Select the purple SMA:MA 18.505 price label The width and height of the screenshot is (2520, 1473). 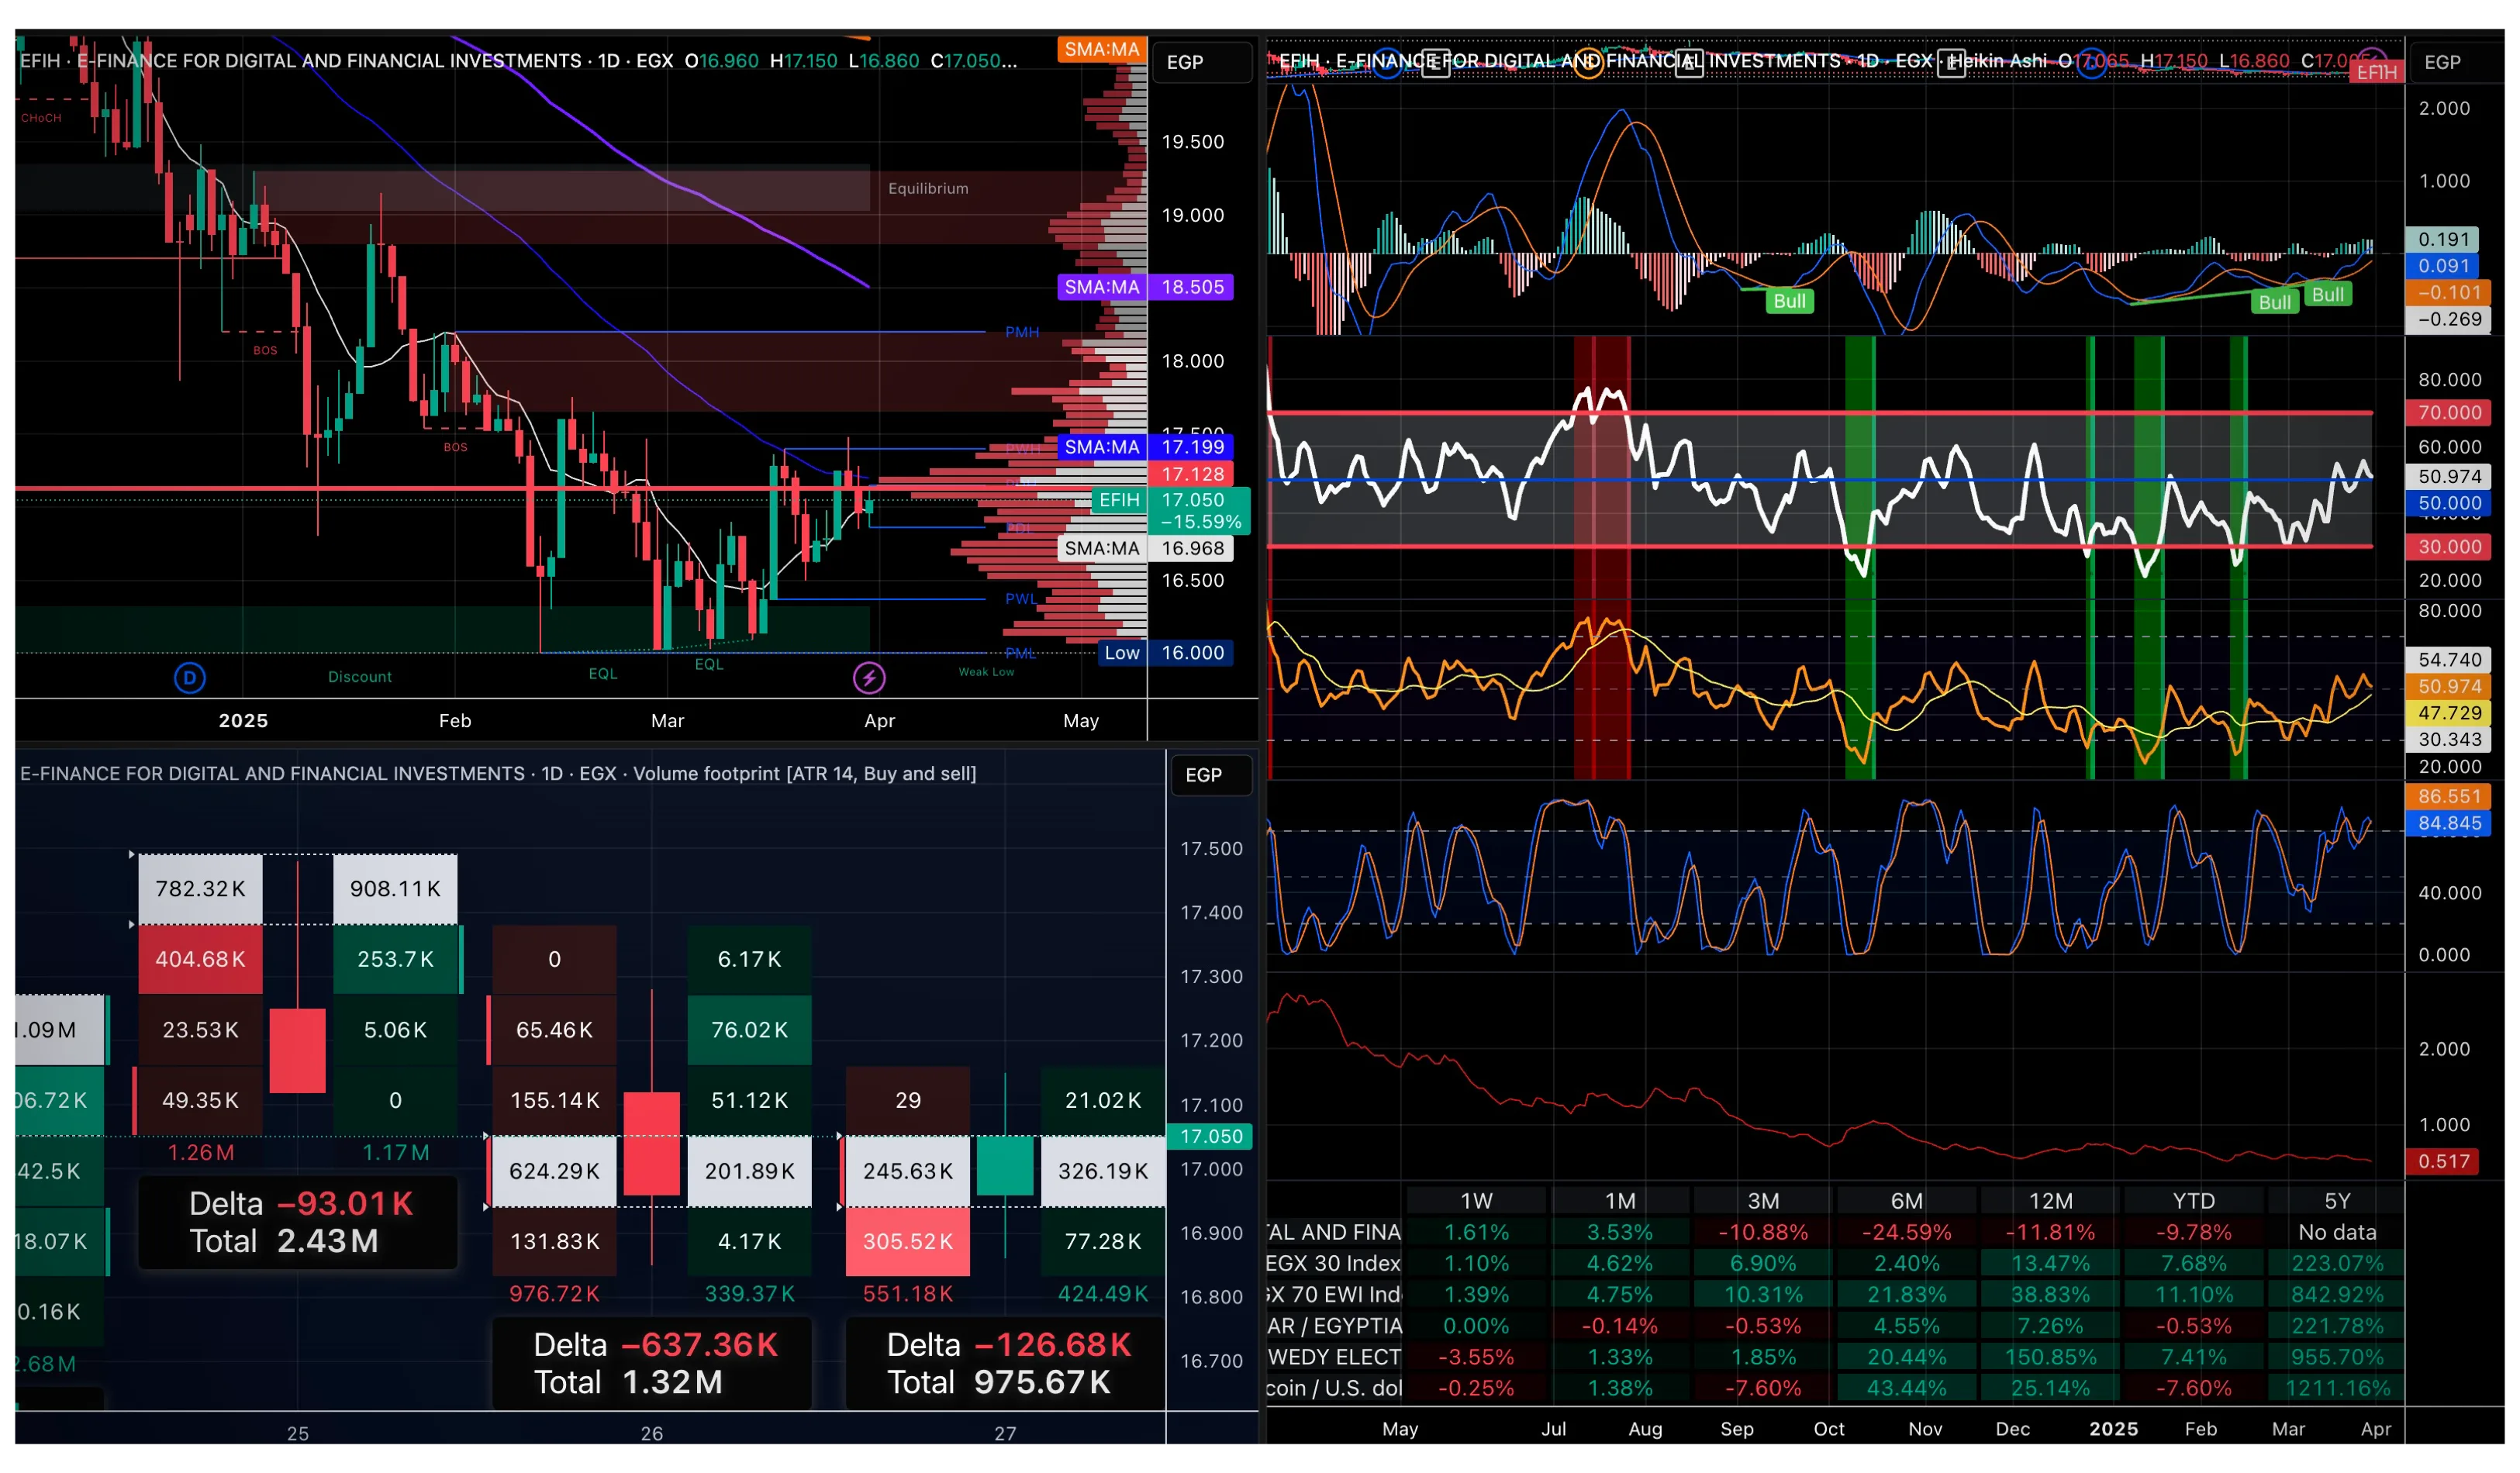click(x=1146, y=287)
